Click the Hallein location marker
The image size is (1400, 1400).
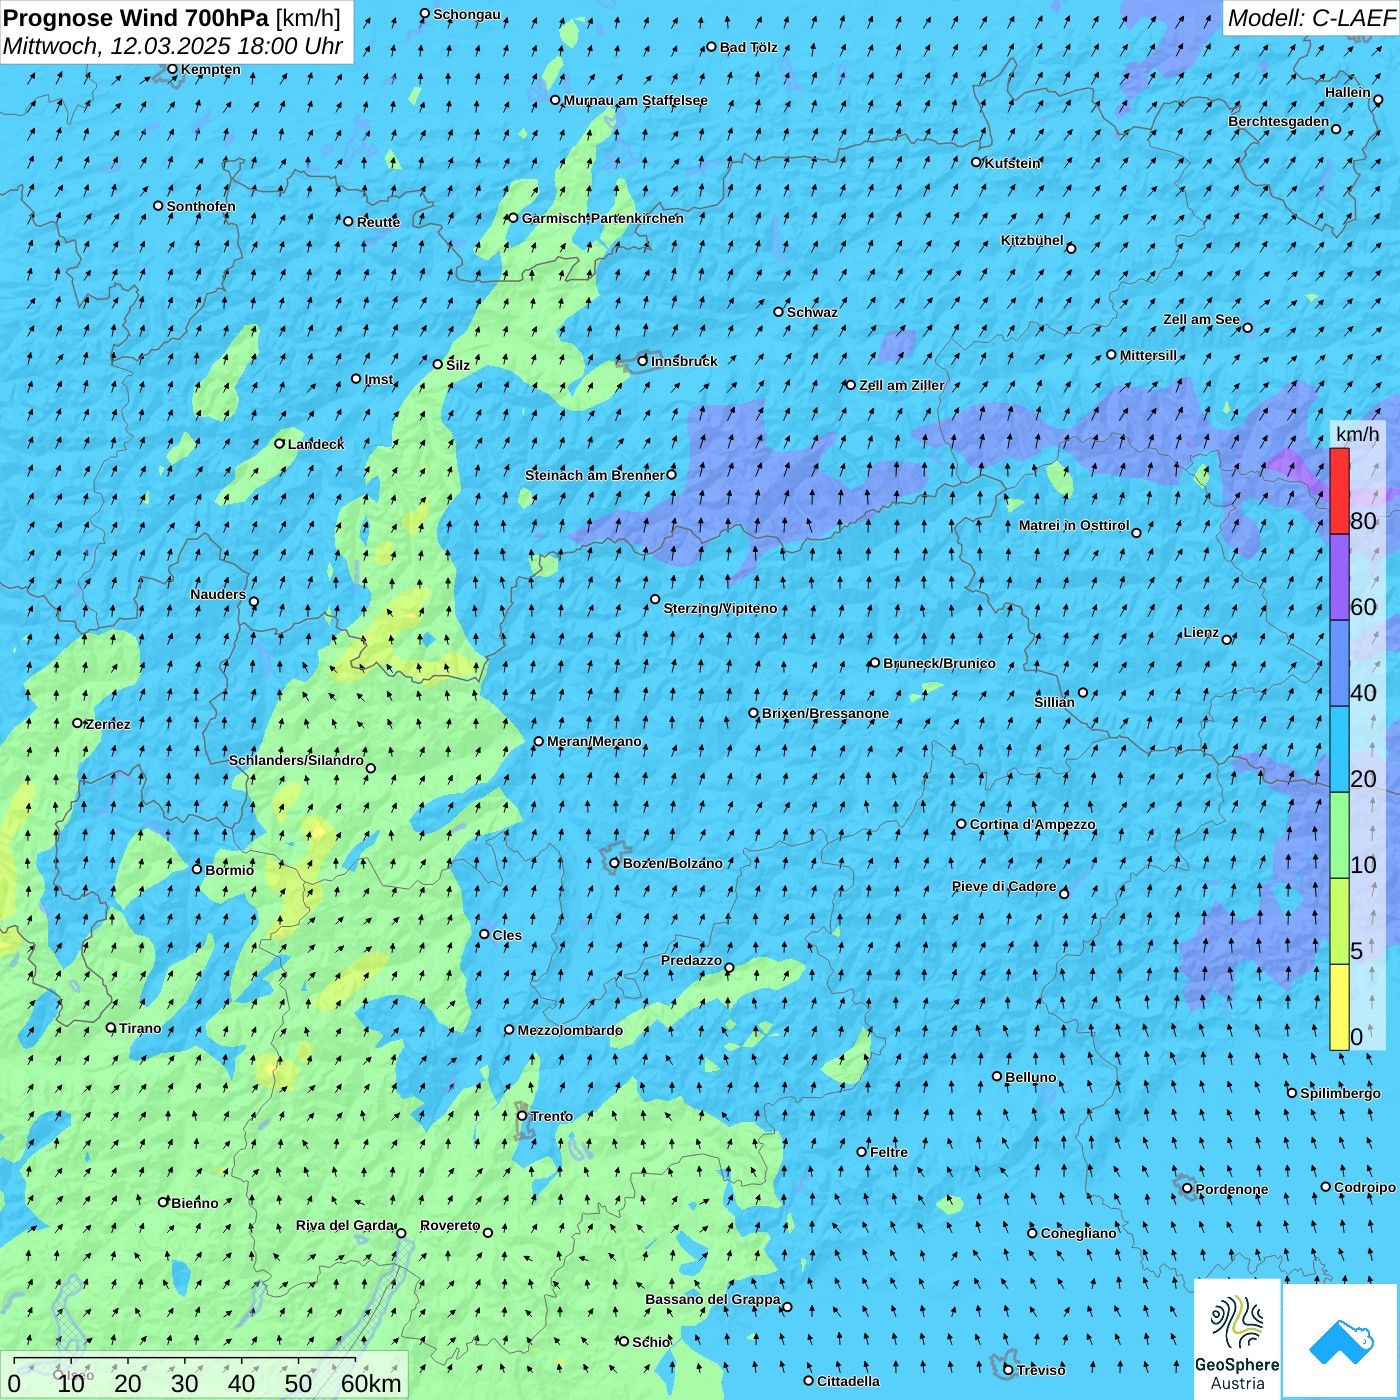click(x=1378, y=100)
